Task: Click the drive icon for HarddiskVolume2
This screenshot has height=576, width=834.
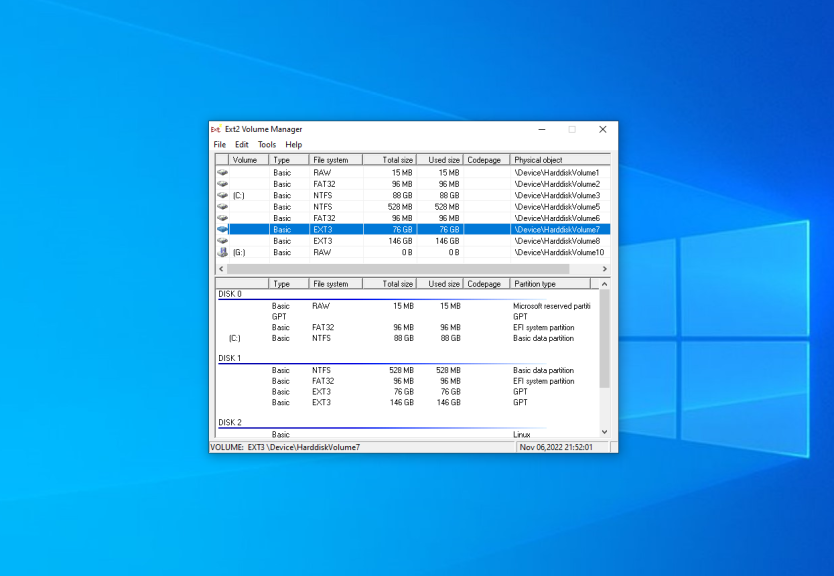Action: (222, 185)
